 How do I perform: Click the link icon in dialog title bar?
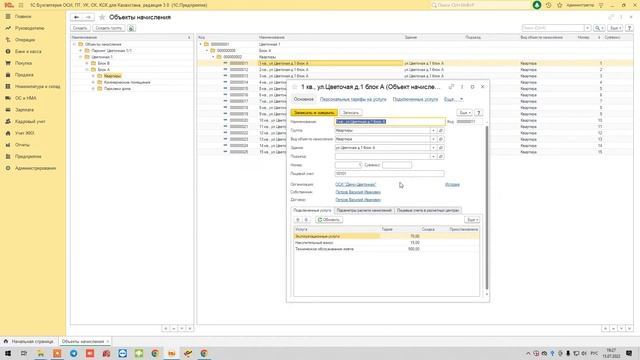(451, 87)
